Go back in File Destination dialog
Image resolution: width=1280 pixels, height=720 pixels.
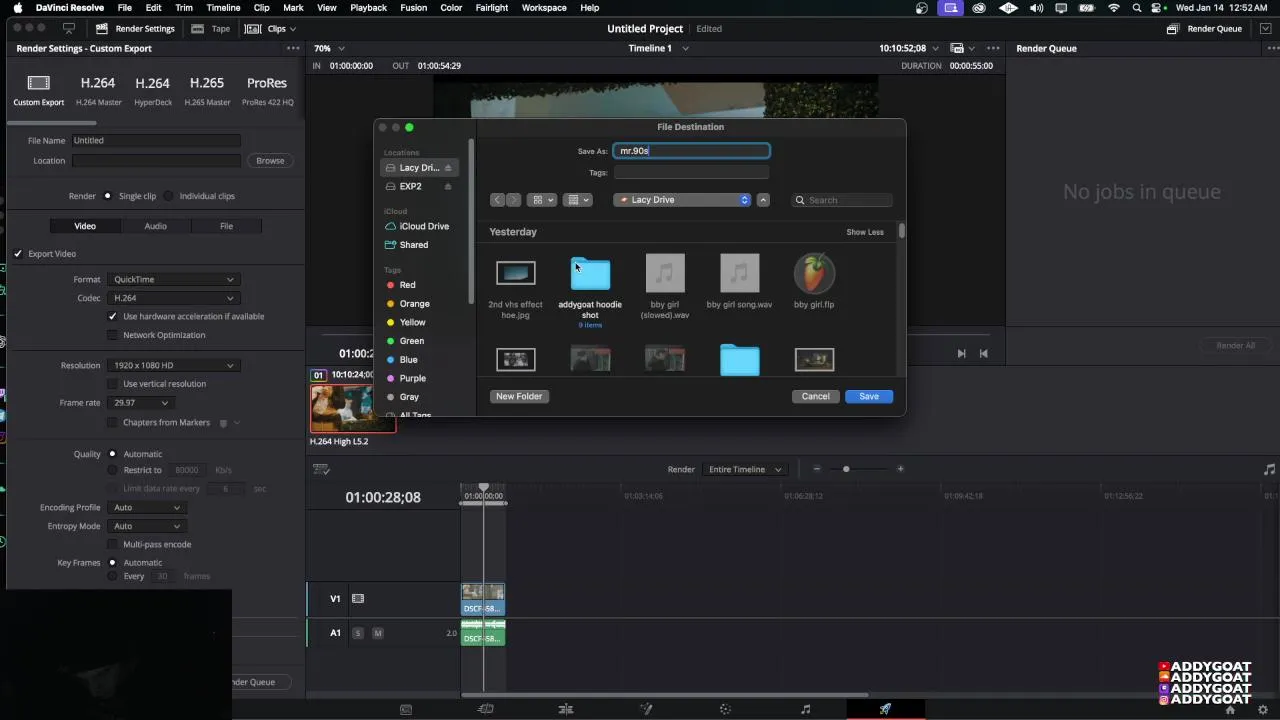tap(497, 200)
